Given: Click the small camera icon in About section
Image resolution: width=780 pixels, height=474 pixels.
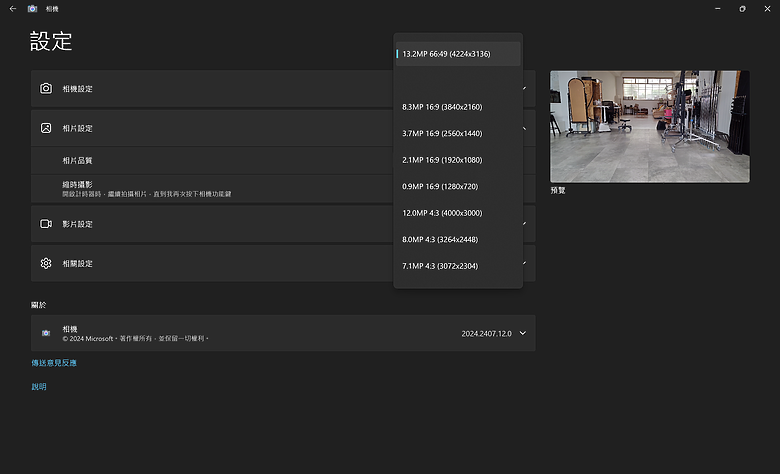Looking at the screenshot, I should pos(46,333).
